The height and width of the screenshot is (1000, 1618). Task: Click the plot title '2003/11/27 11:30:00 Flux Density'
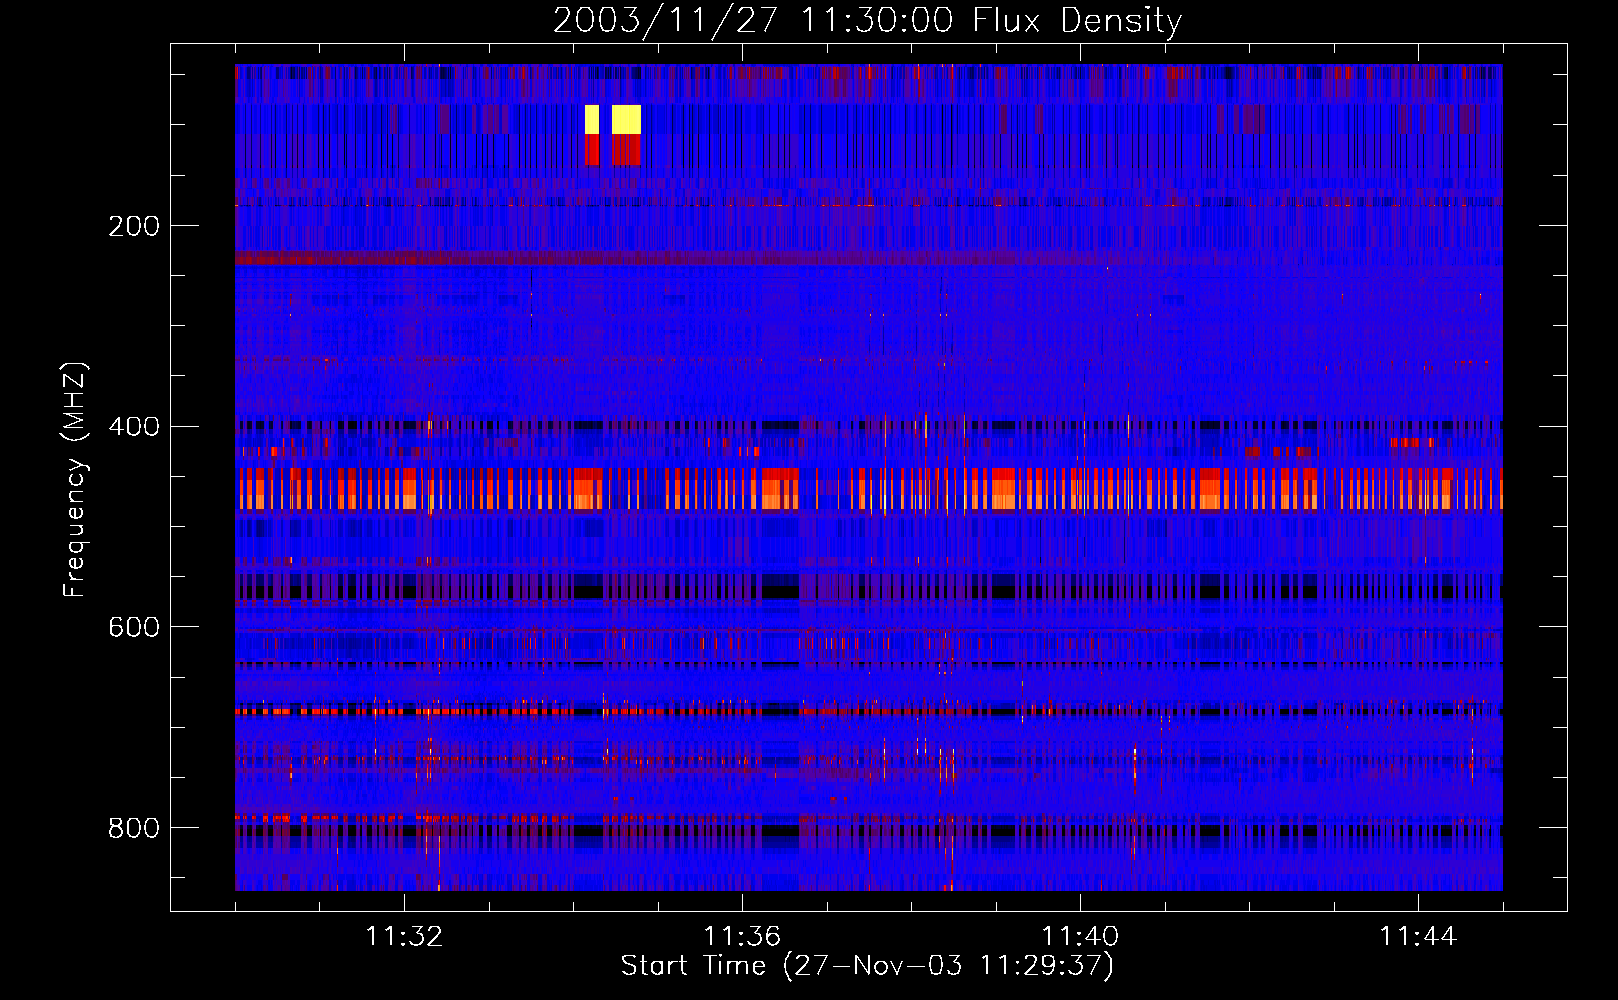pos(867,20)
